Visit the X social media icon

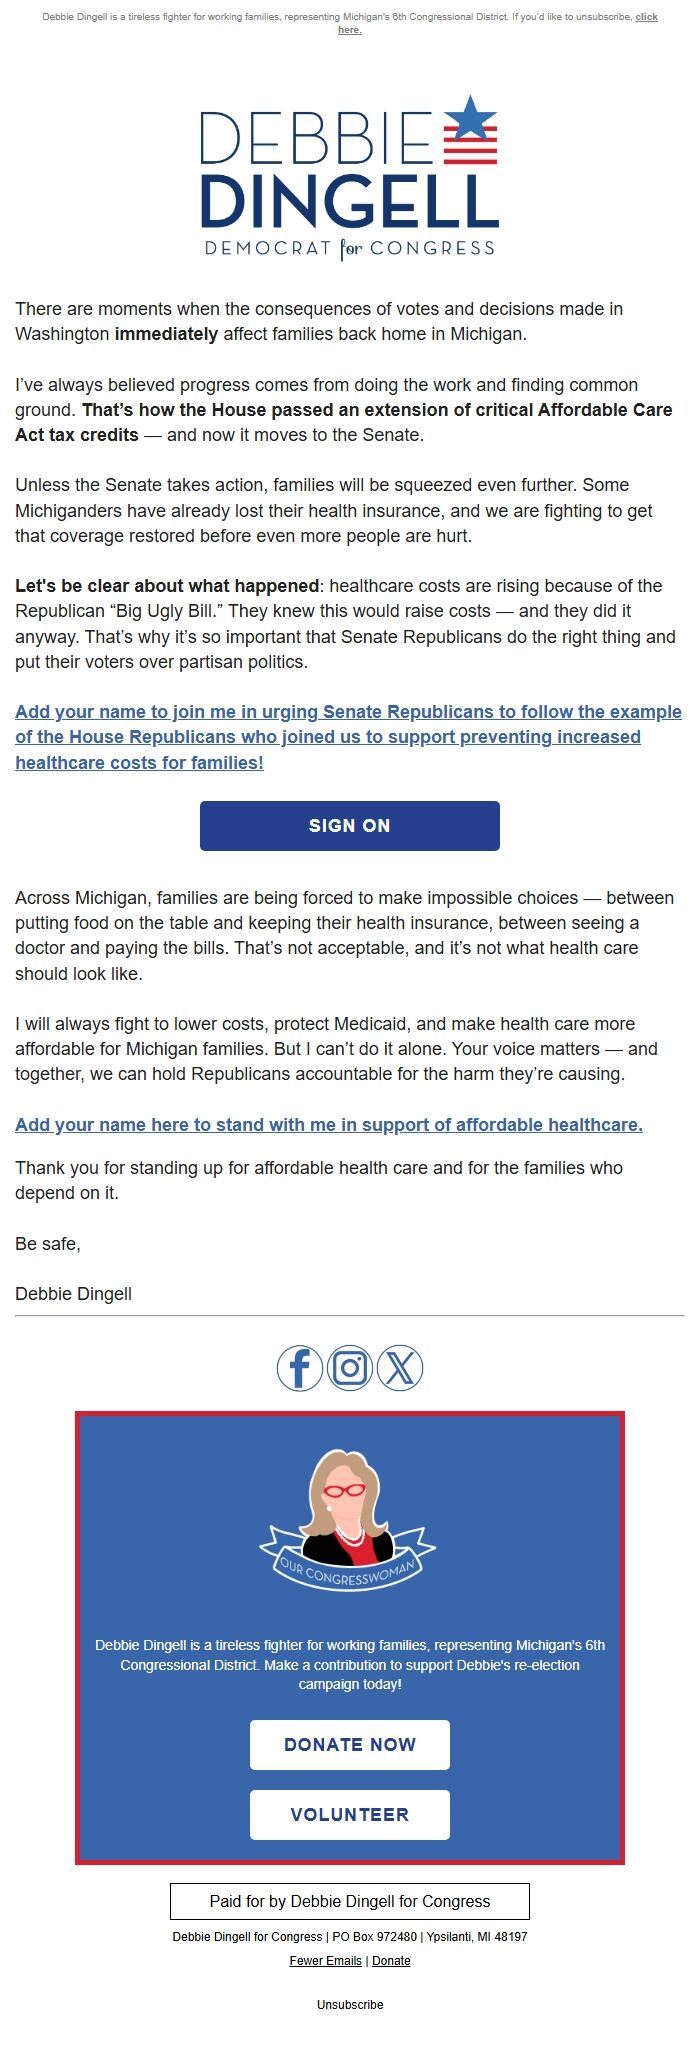coord(400,1368)
